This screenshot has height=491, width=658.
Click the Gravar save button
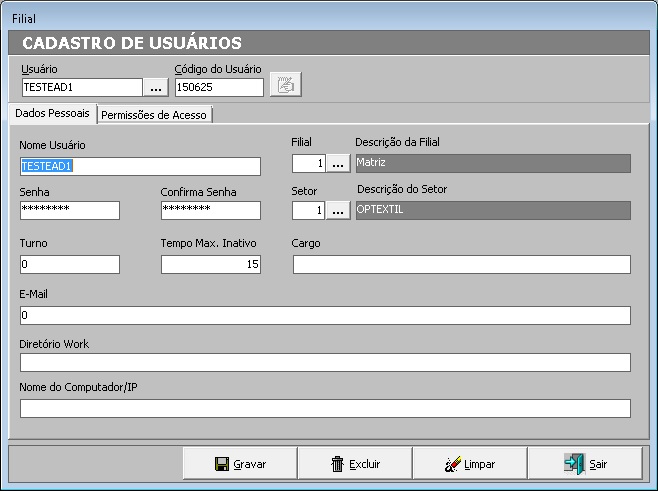(x=240, y=464)
